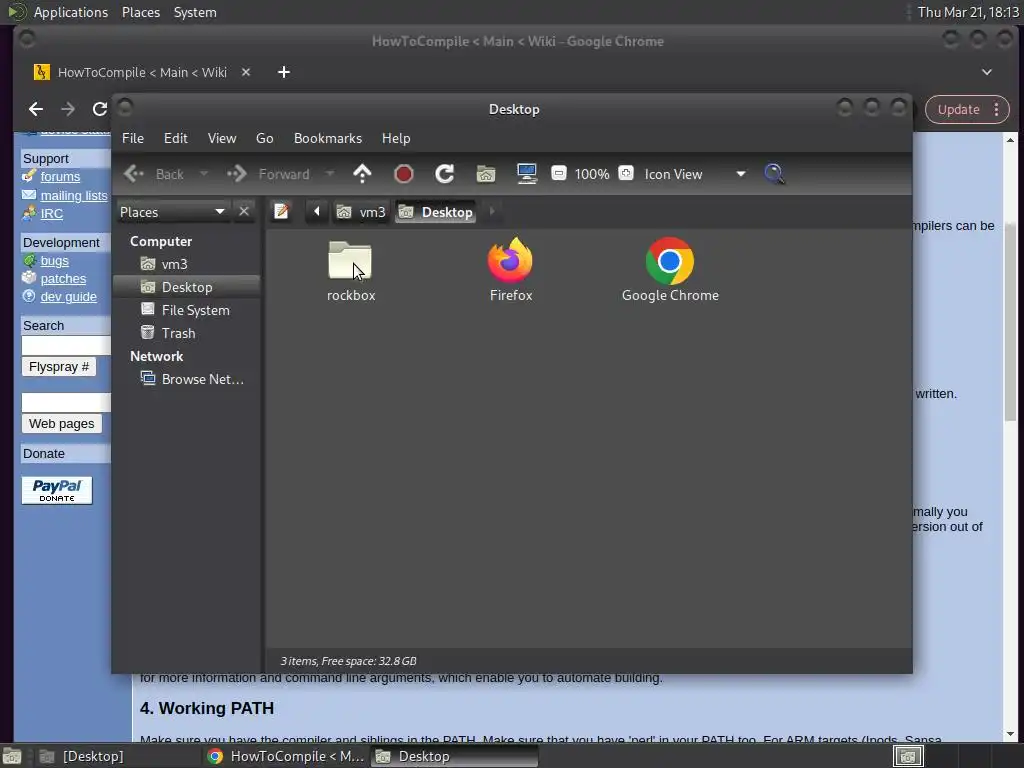Open Forward history dropdown arrow
The image size is (1024, 768).
pos(330,174)
